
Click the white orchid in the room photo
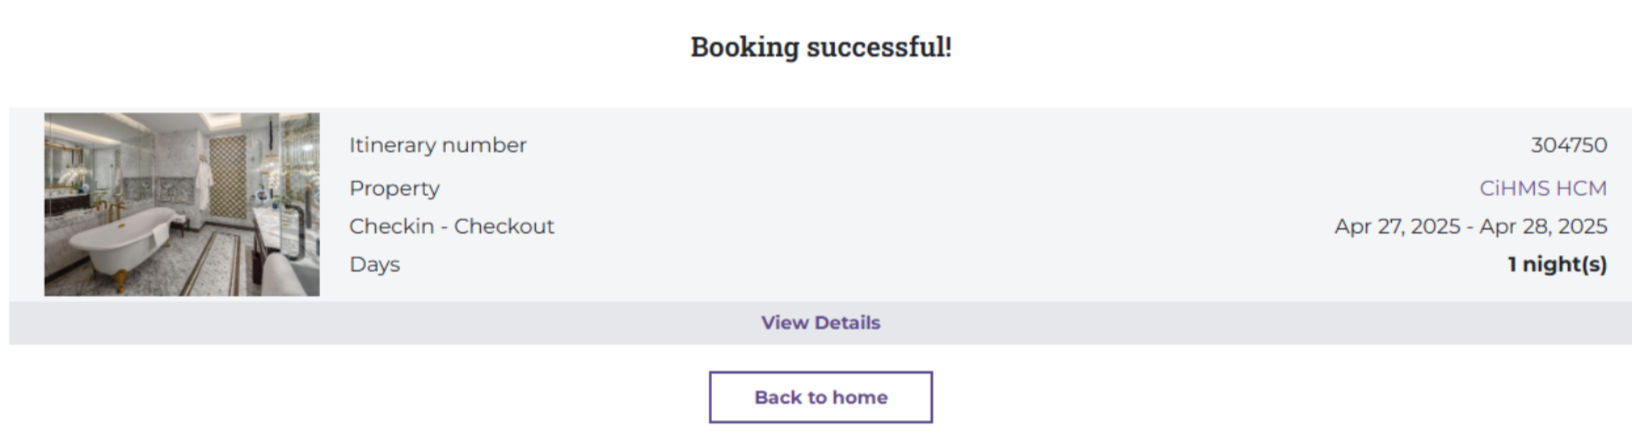coord(68,178)
